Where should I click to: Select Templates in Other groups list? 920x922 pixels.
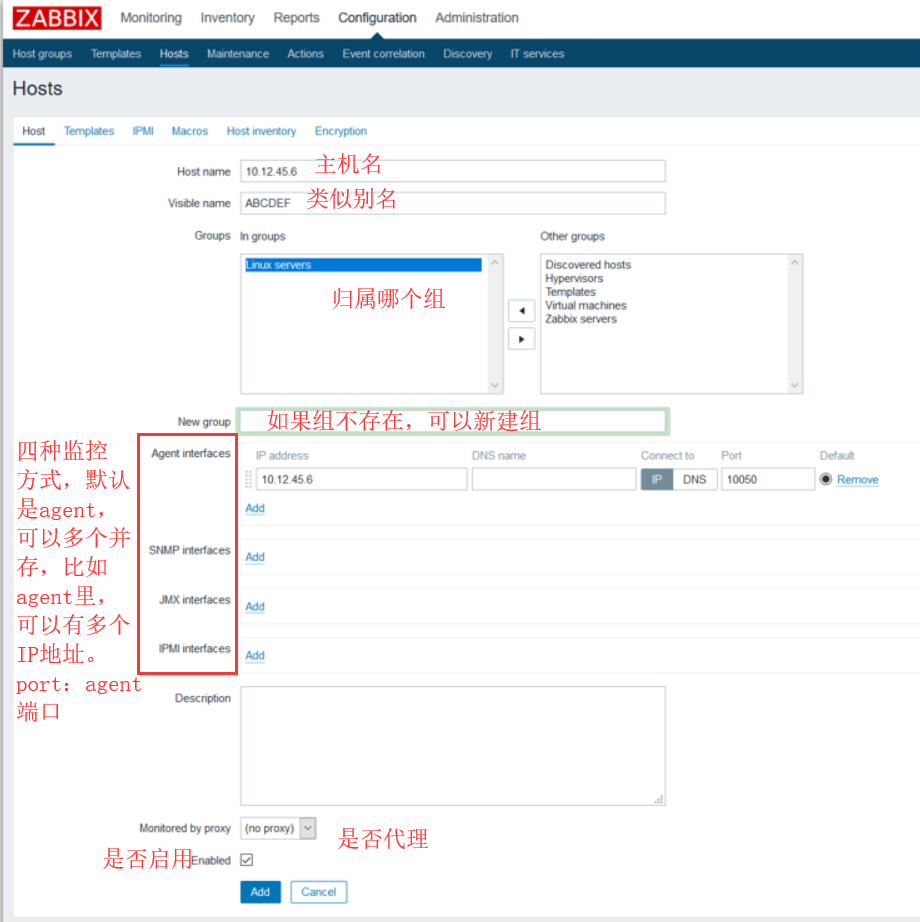570,292
